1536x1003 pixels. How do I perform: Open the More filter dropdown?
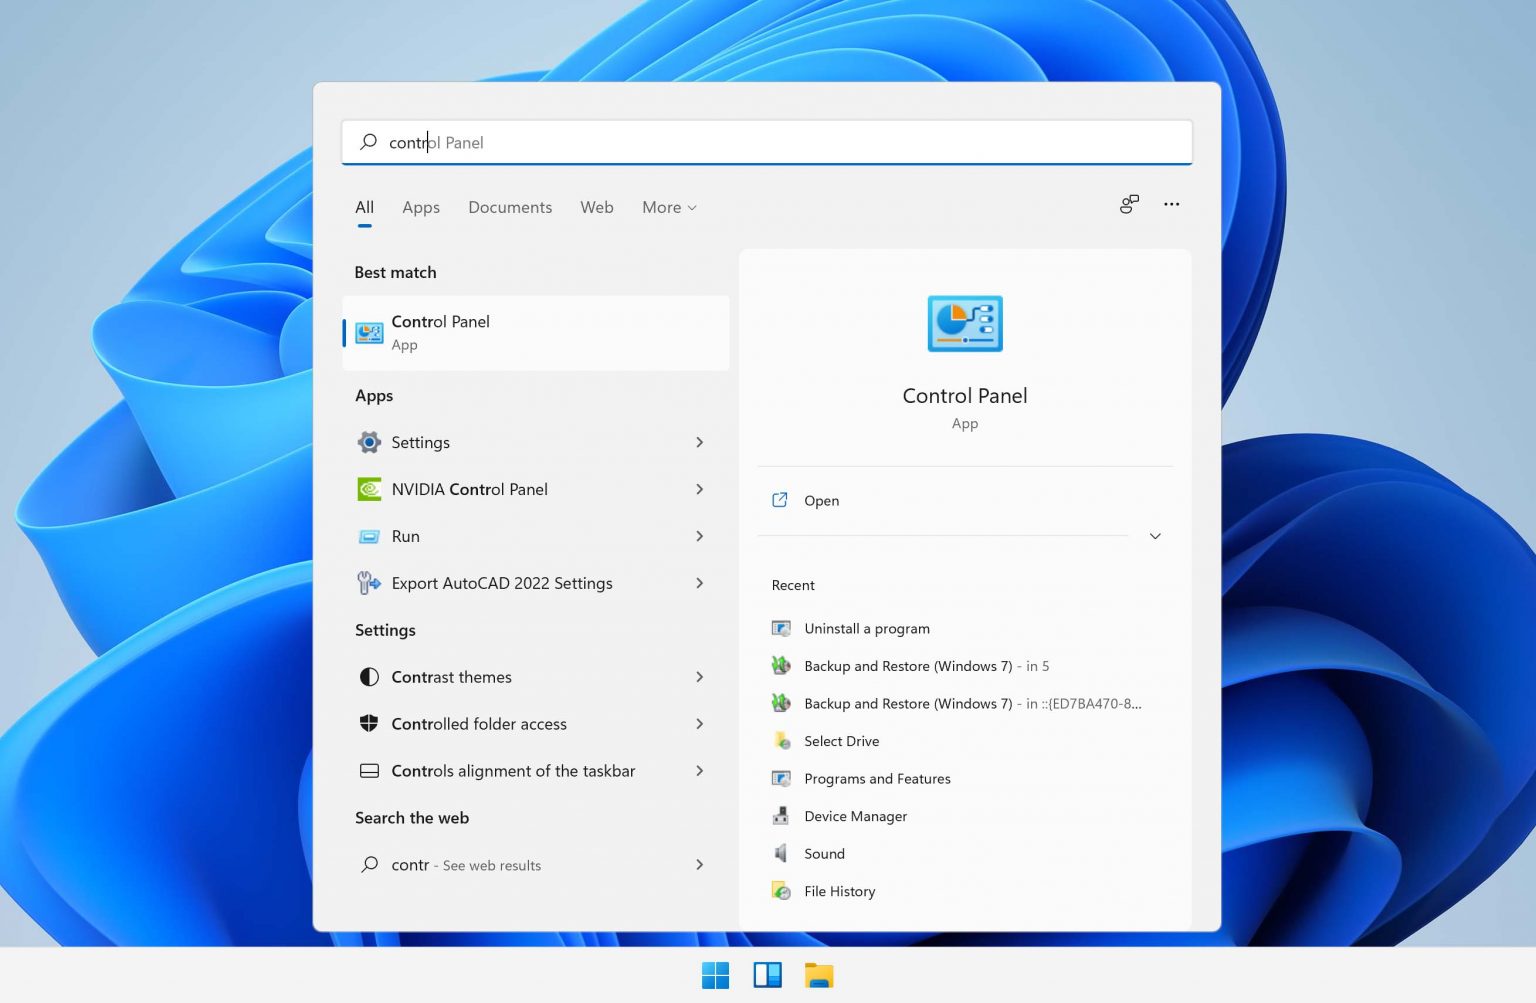point(668,207)
